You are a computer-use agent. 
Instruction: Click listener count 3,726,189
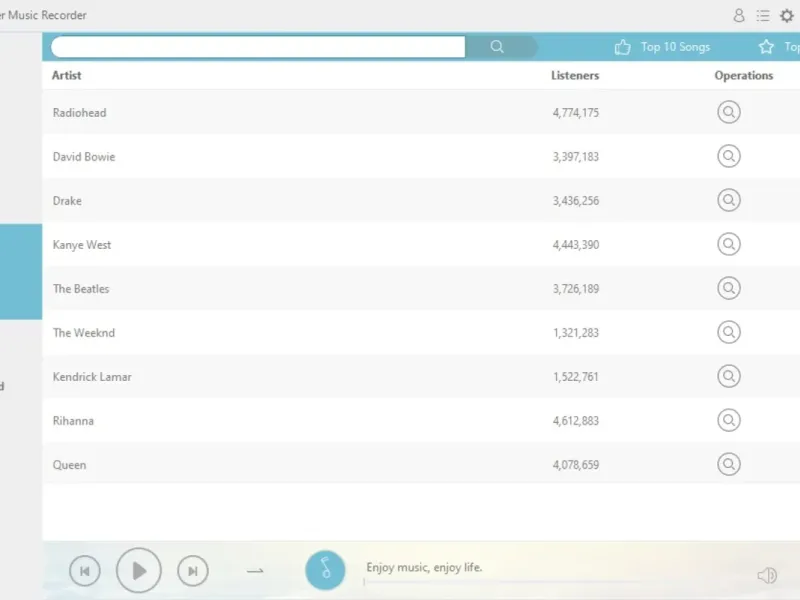tap(576, 289)
